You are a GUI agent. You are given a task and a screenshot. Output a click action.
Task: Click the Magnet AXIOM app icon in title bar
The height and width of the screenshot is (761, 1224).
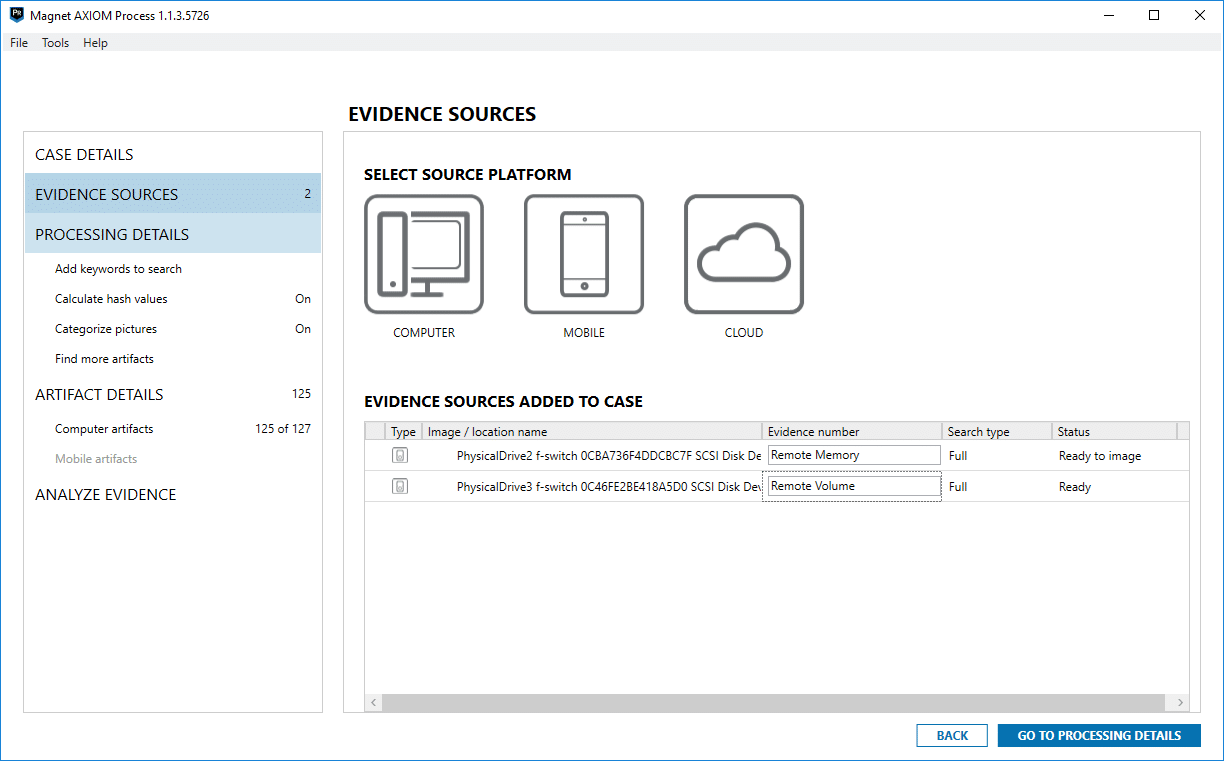point(17,16)
